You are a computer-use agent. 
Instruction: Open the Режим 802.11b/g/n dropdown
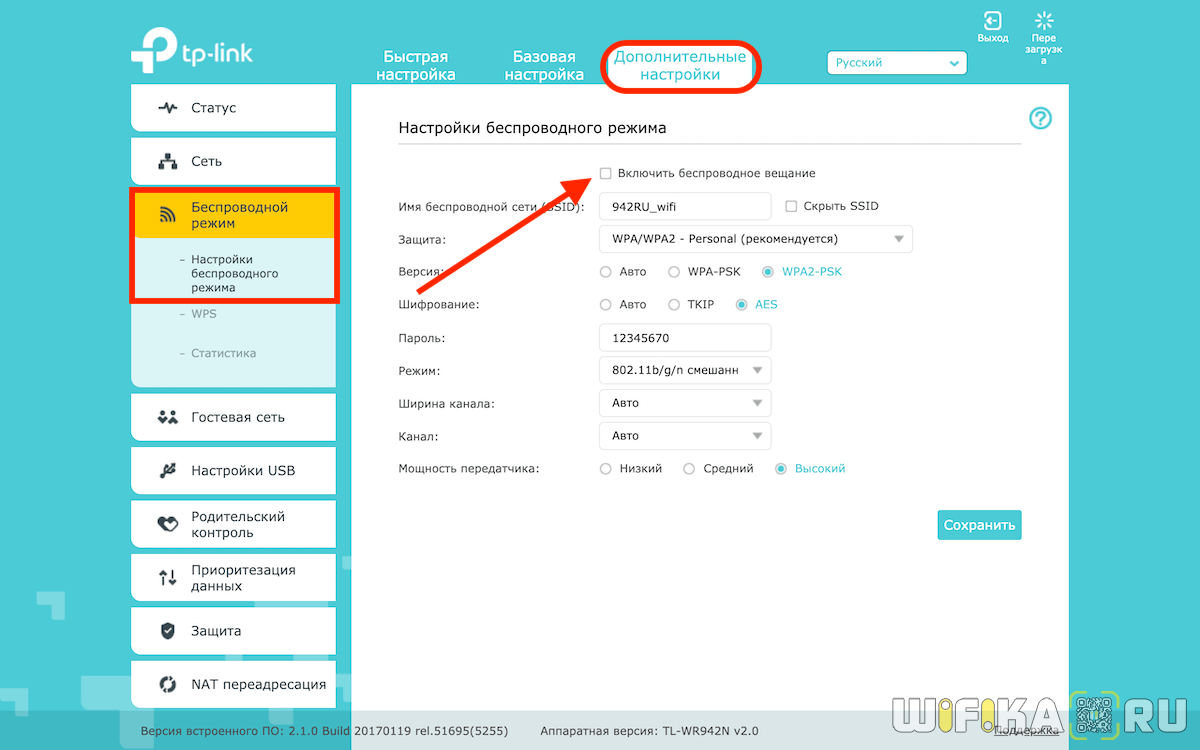pos(685,370)
